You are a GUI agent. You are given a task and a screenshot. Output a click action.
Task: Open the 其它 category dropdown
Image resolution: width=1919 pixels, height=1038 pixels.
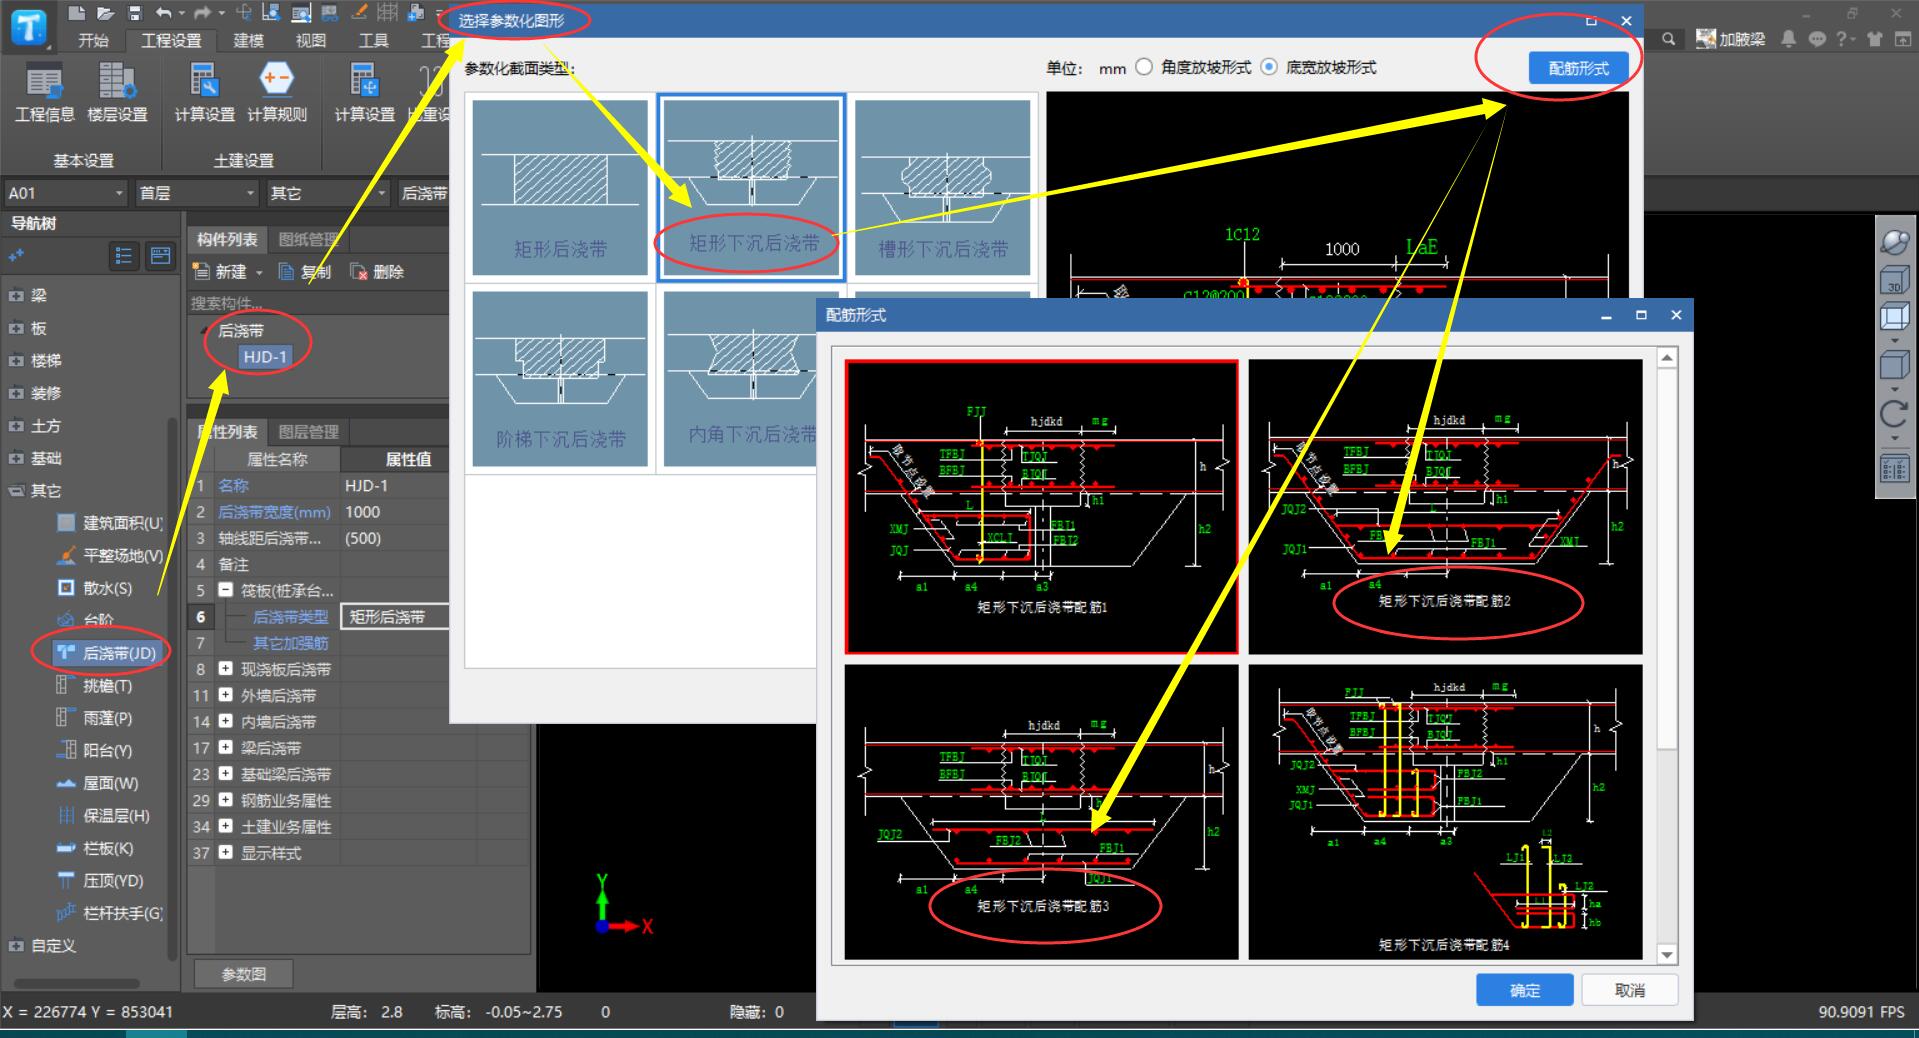click(327, 193)
